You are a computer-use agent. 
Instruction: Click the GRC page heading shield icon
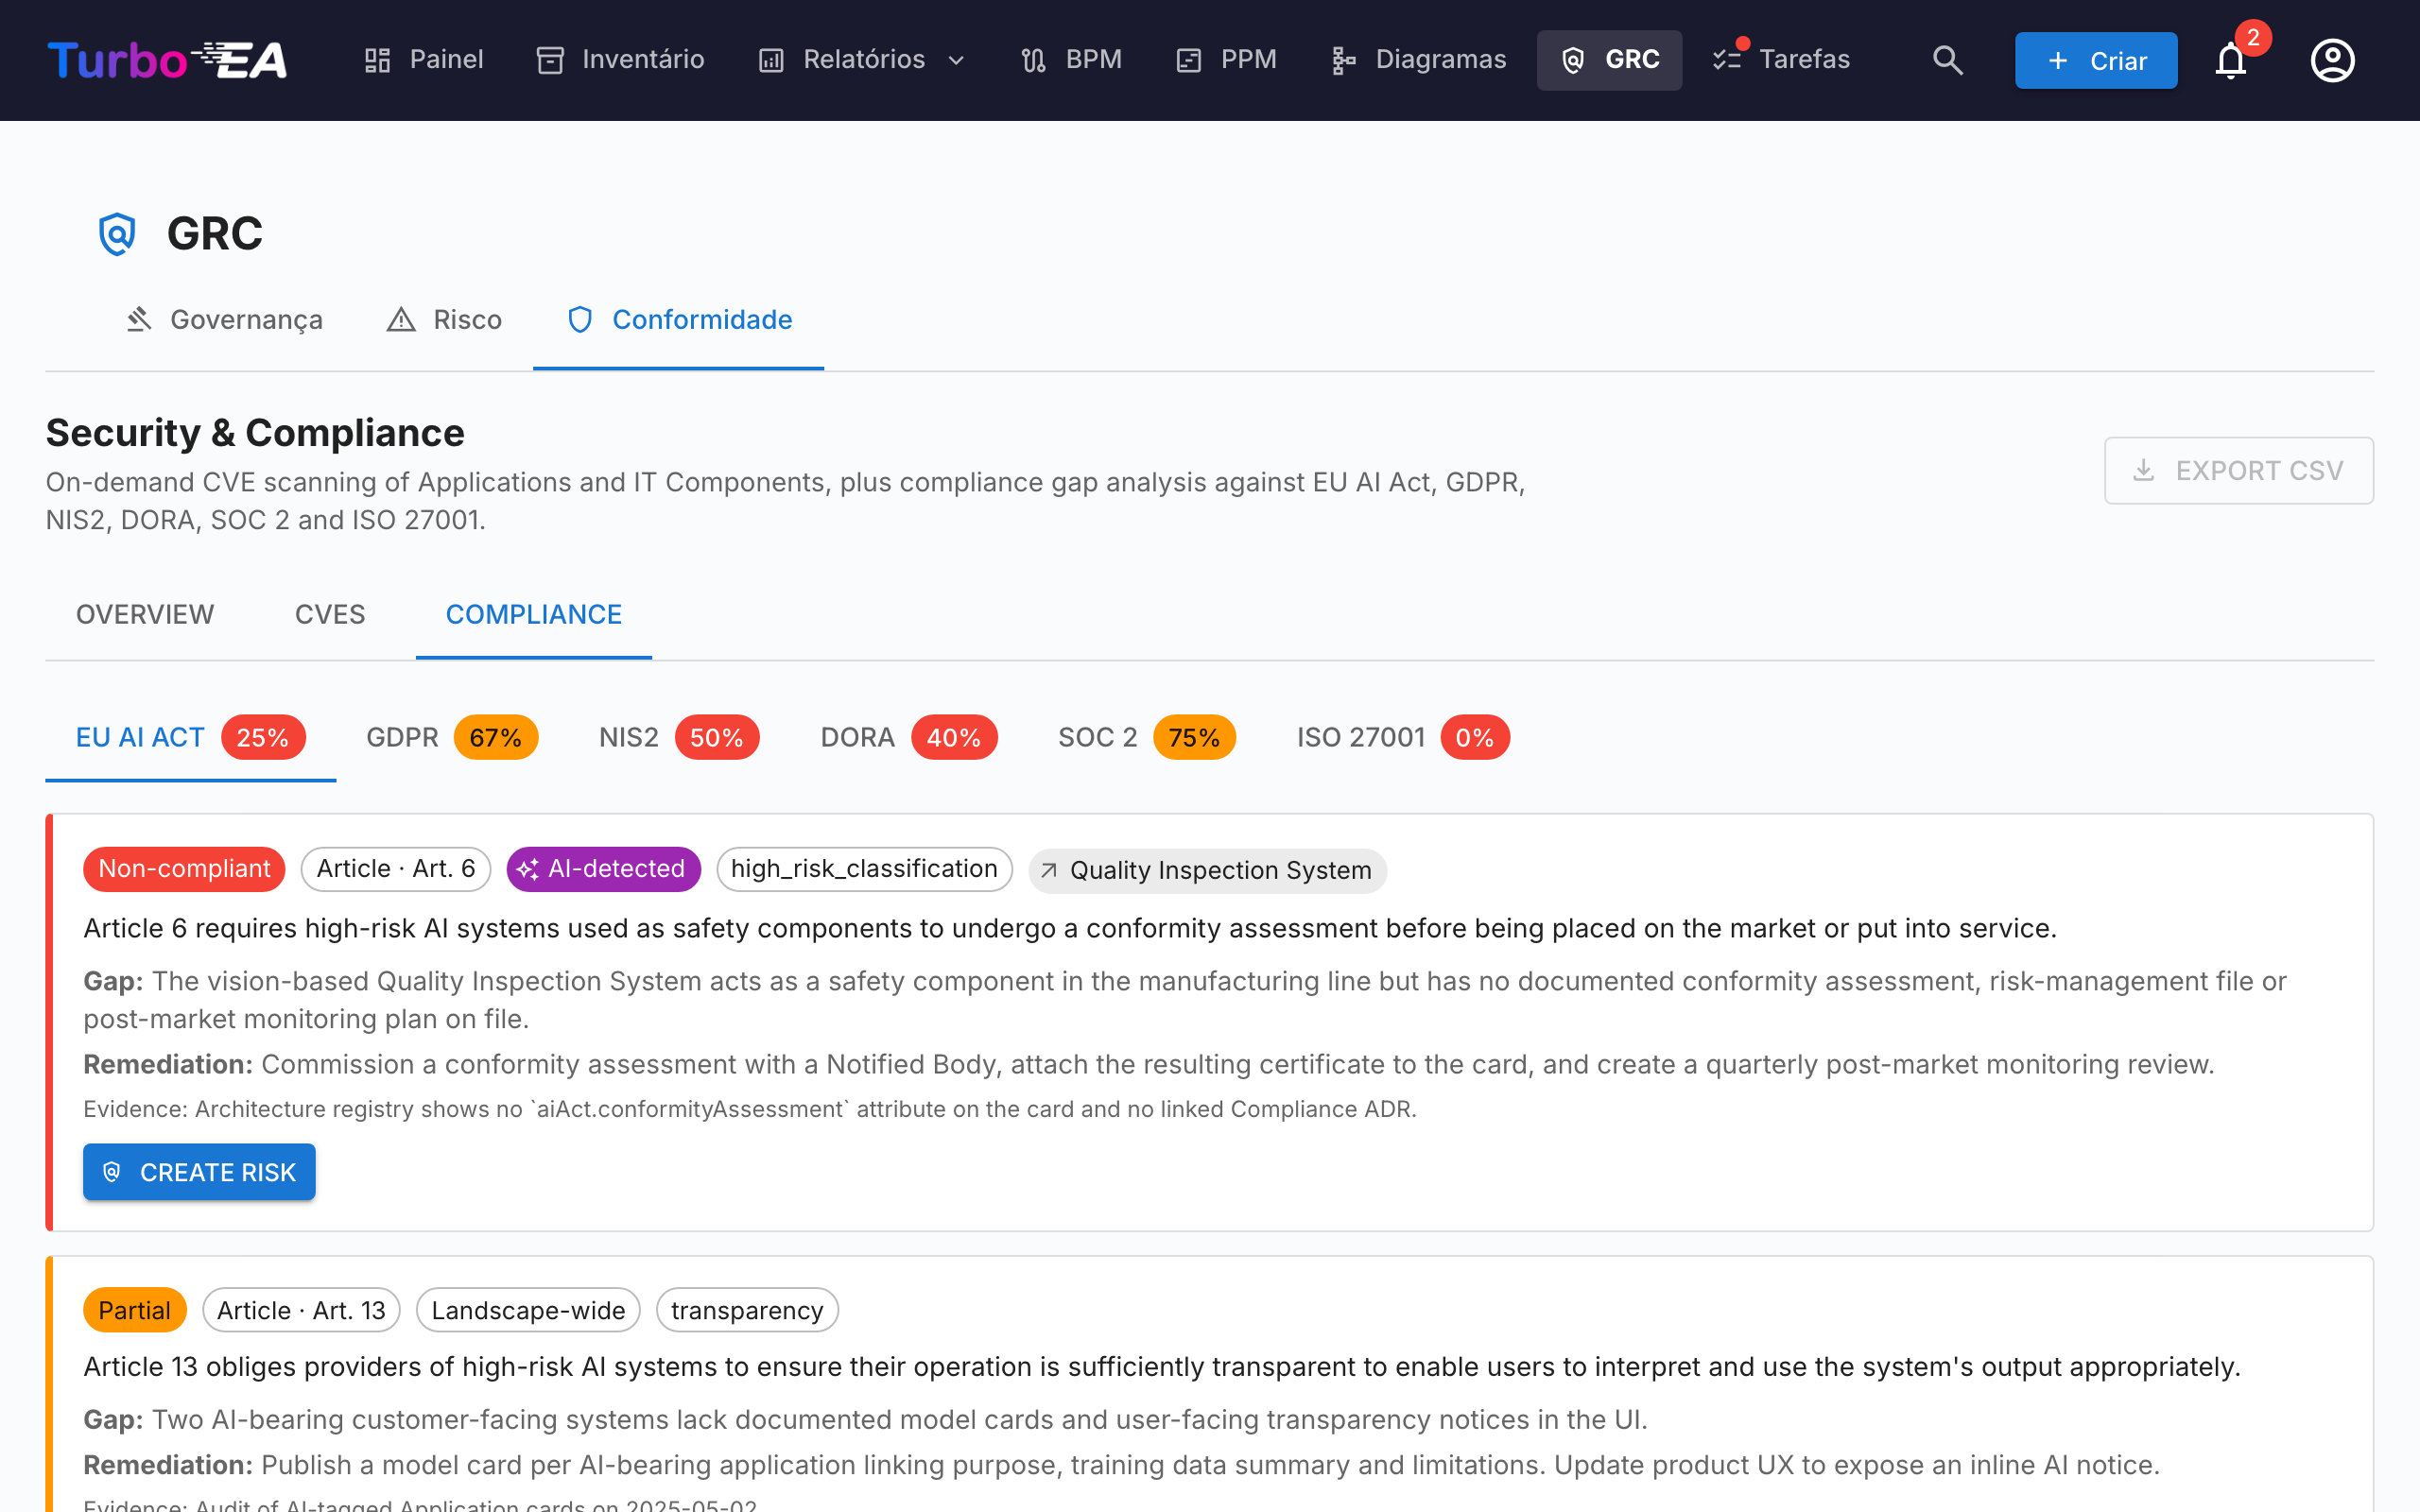(x=117, y=233)
